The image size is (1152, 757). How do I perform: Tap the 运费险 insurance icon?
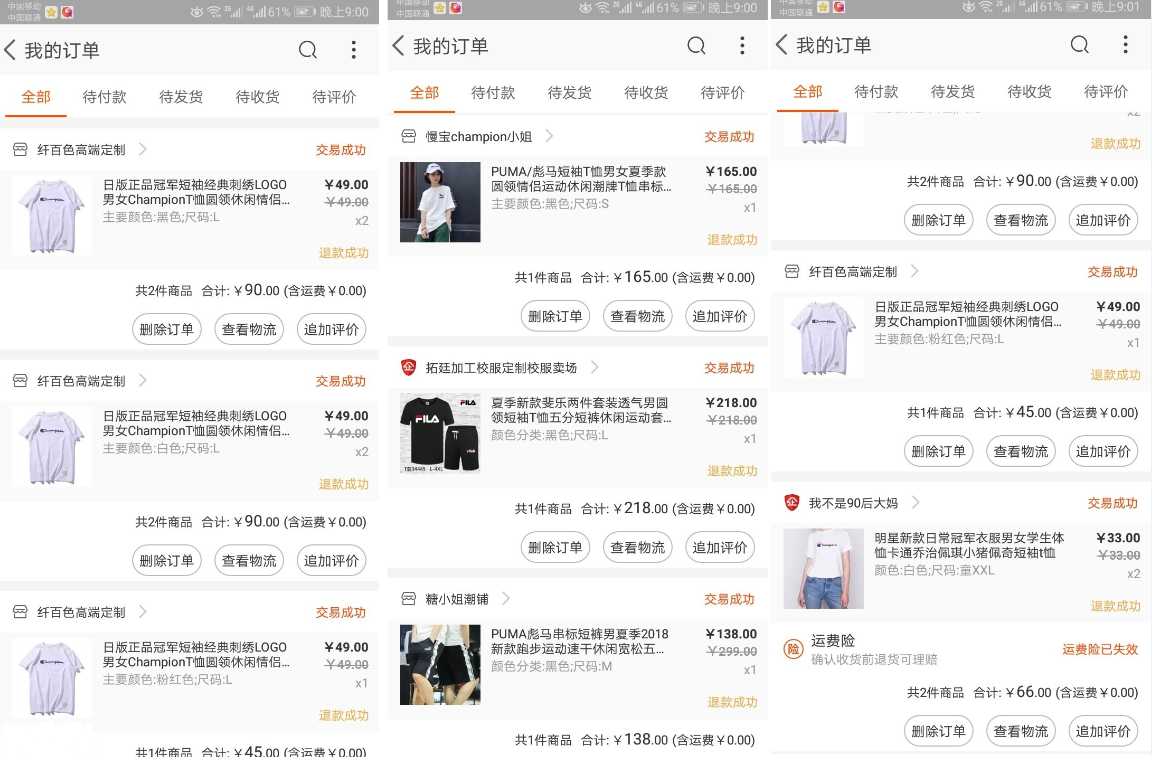click(793, 649)
